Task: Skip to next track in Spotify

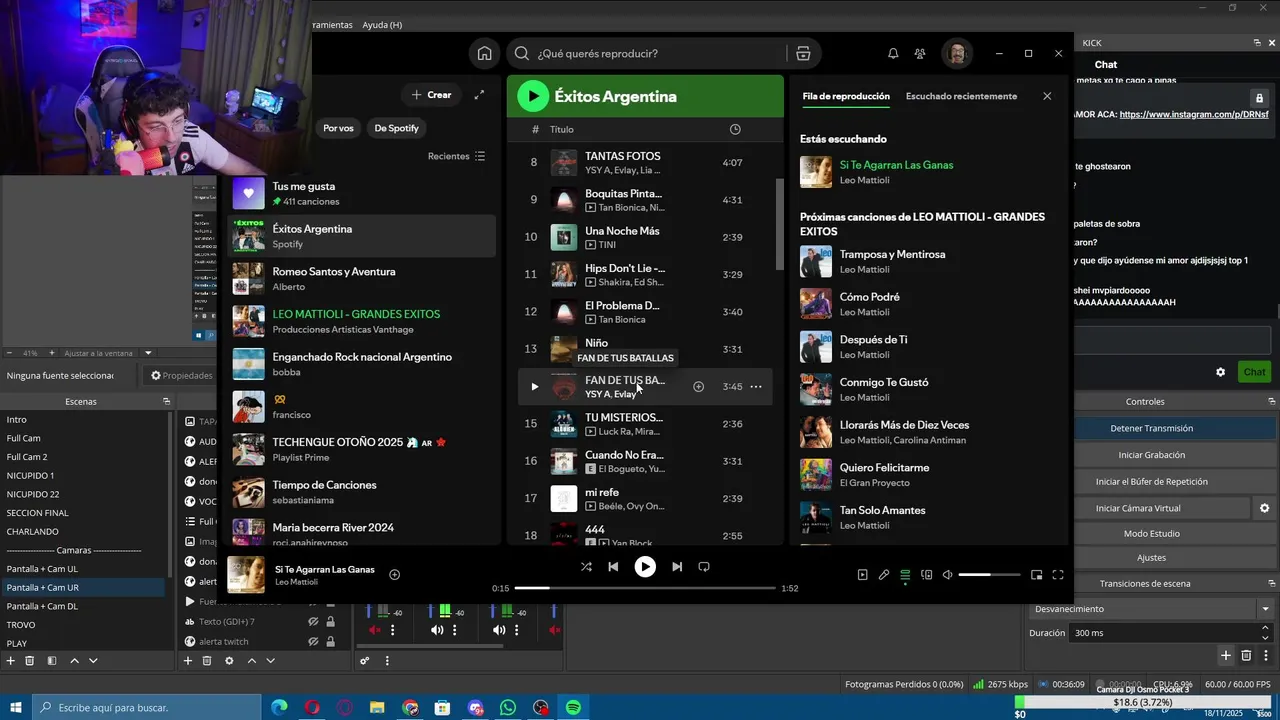Action: pos(677,566)
